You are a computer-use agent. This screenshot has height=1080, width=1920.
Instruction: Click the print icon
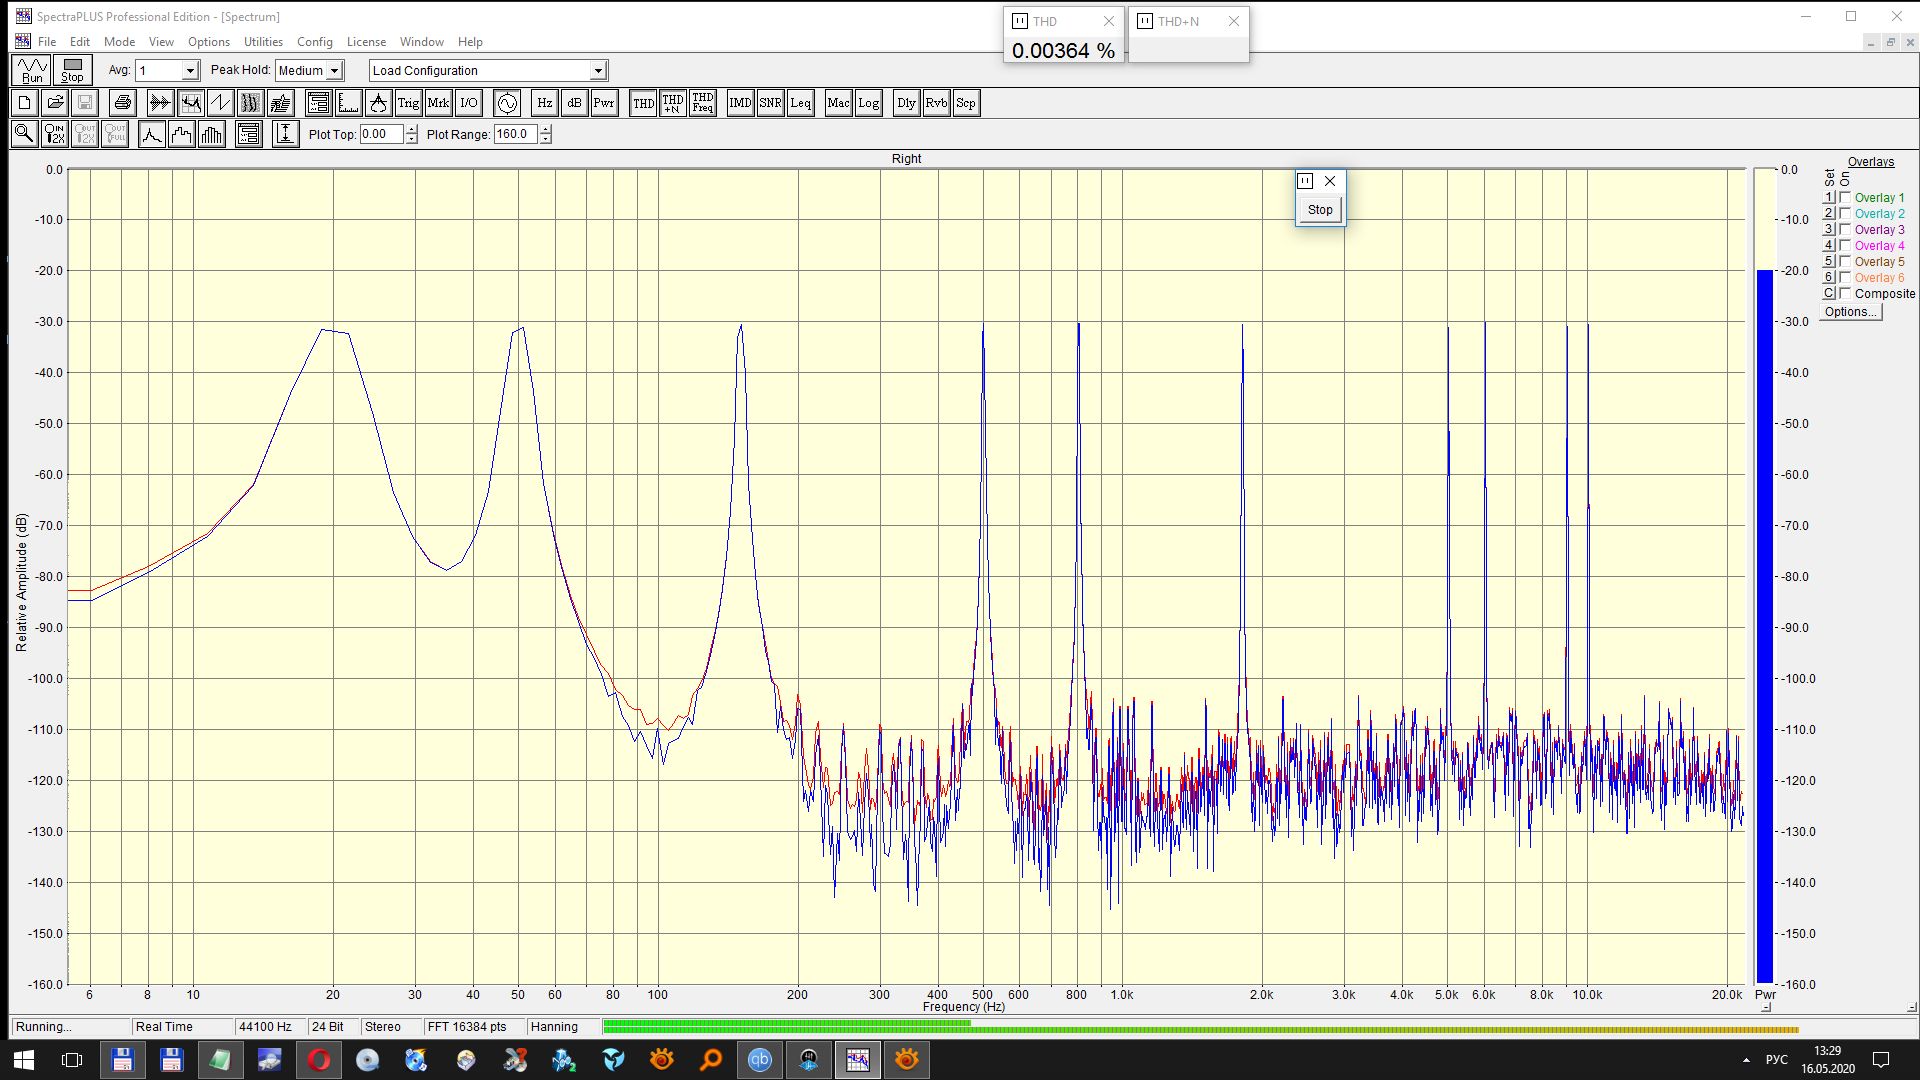(x=123, y=103)
